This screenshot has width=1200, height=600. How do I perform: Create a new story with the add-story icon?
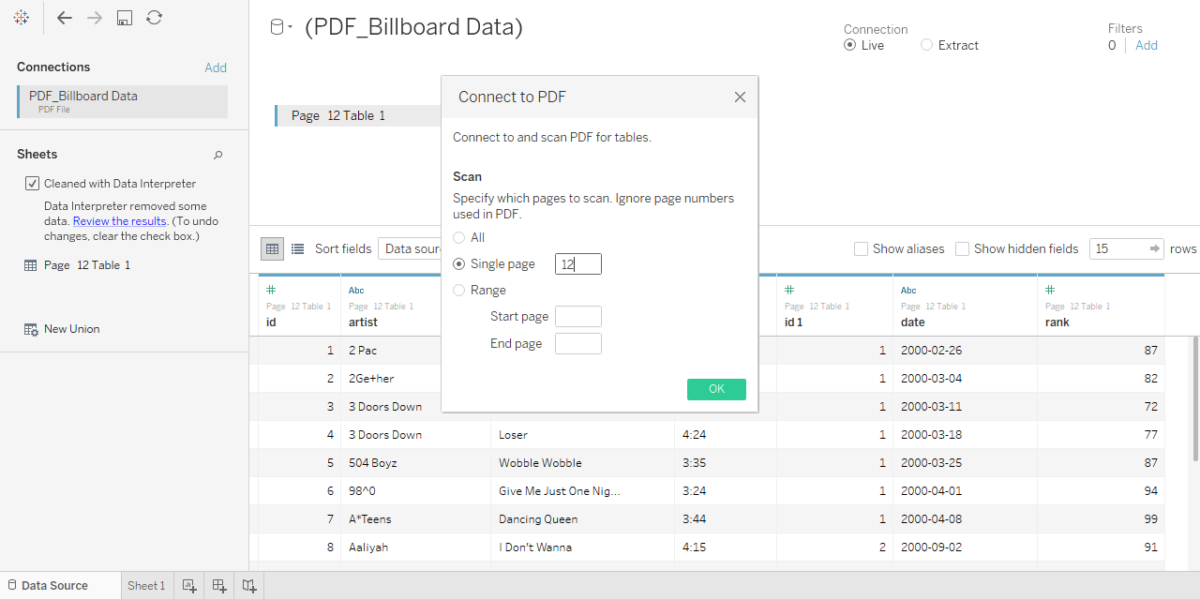(x=248, y=585)
